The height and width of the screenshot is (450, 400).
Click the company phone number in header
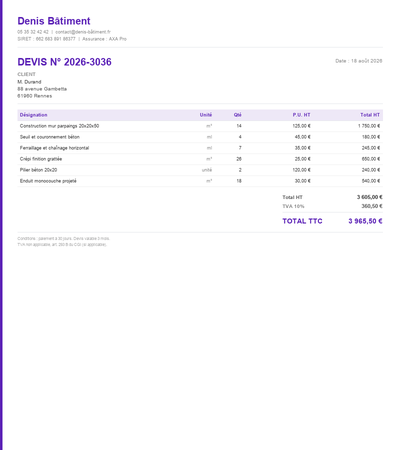coord(33,32)
